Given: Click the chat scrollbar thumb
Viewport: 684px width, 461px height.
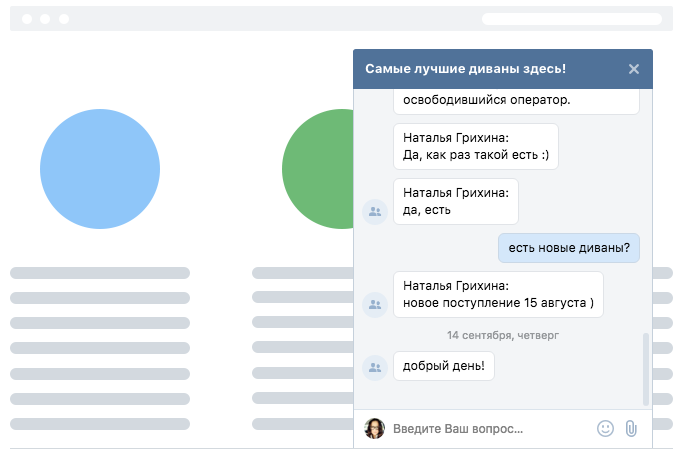Looking at the screenshot, I should (646, 369).
